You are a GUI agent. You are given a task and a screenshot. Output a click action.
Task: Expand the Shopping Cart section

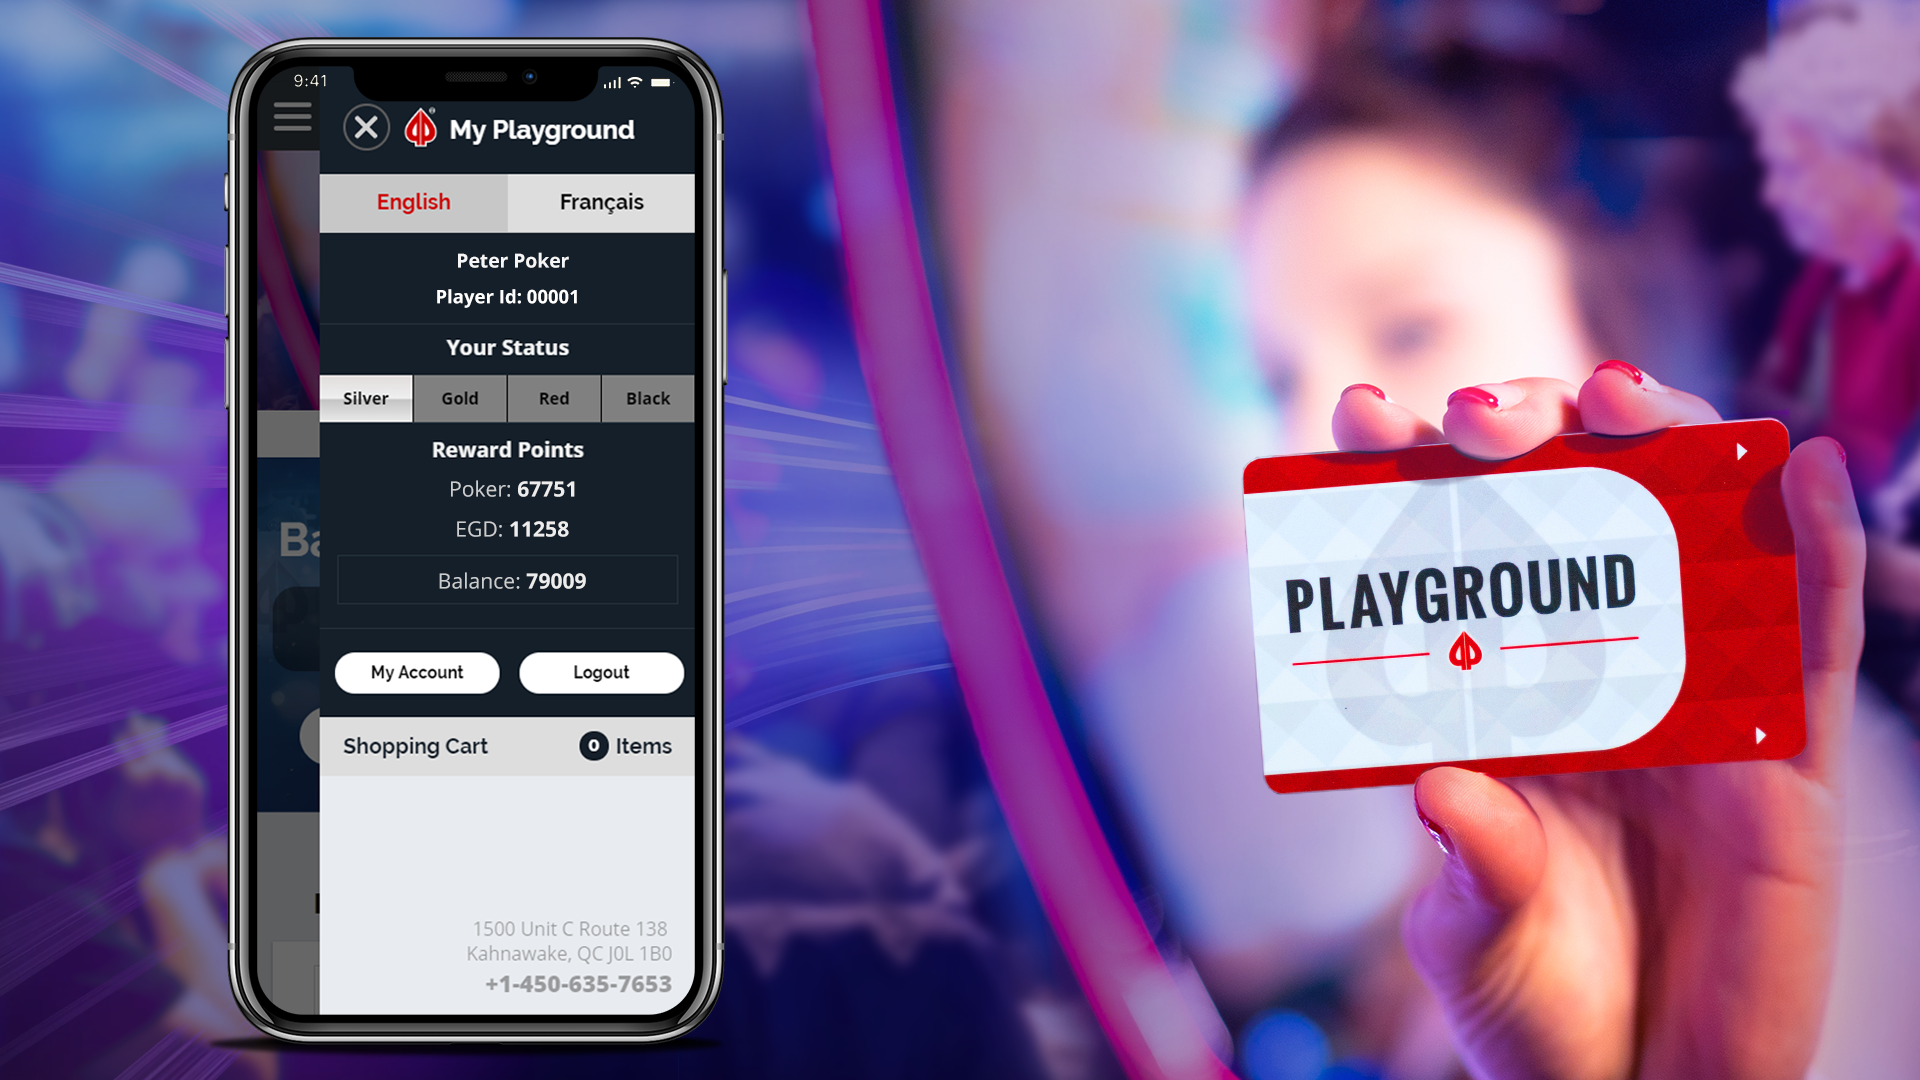[509, 745]
